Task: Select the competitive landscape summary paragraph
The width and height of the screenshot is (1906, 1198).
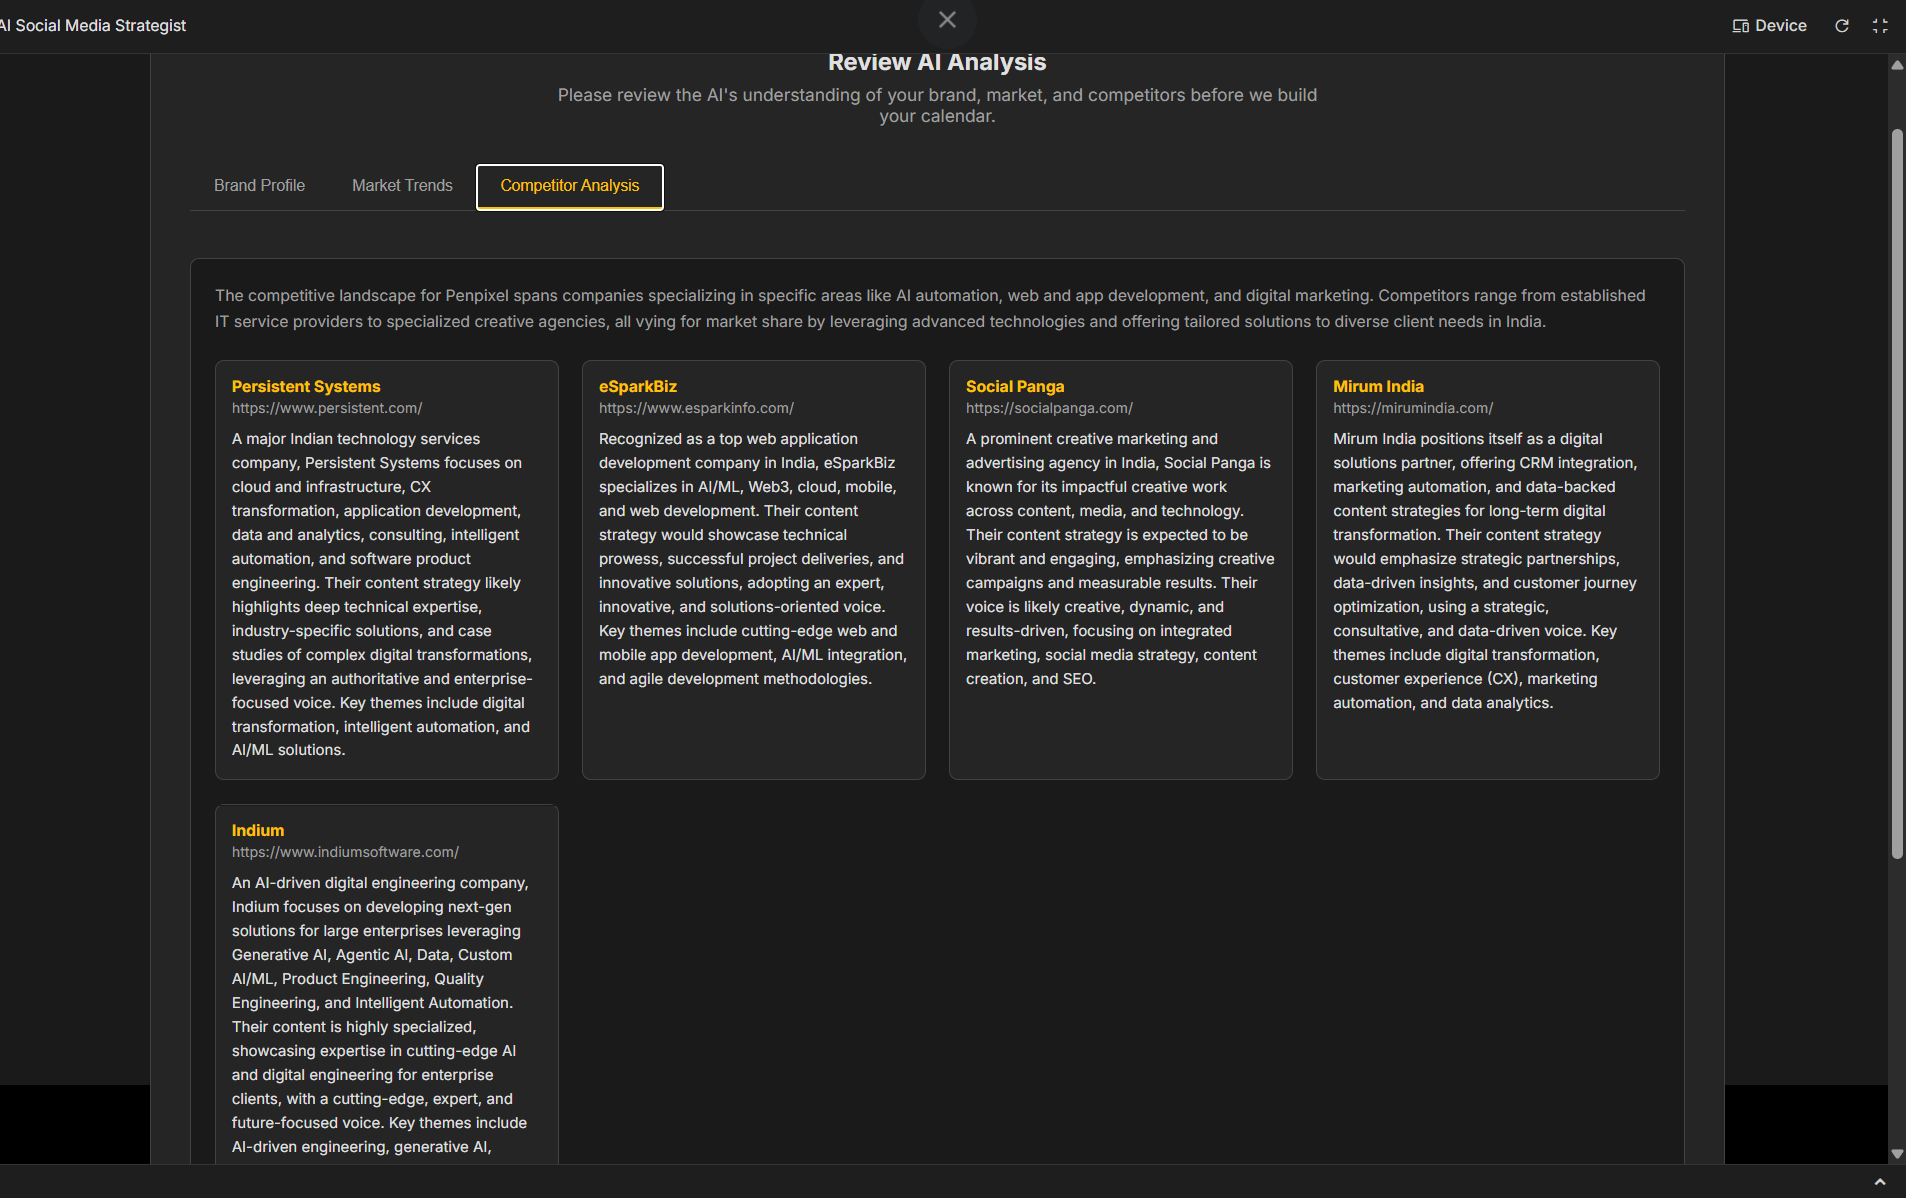Action: [930, 308]
